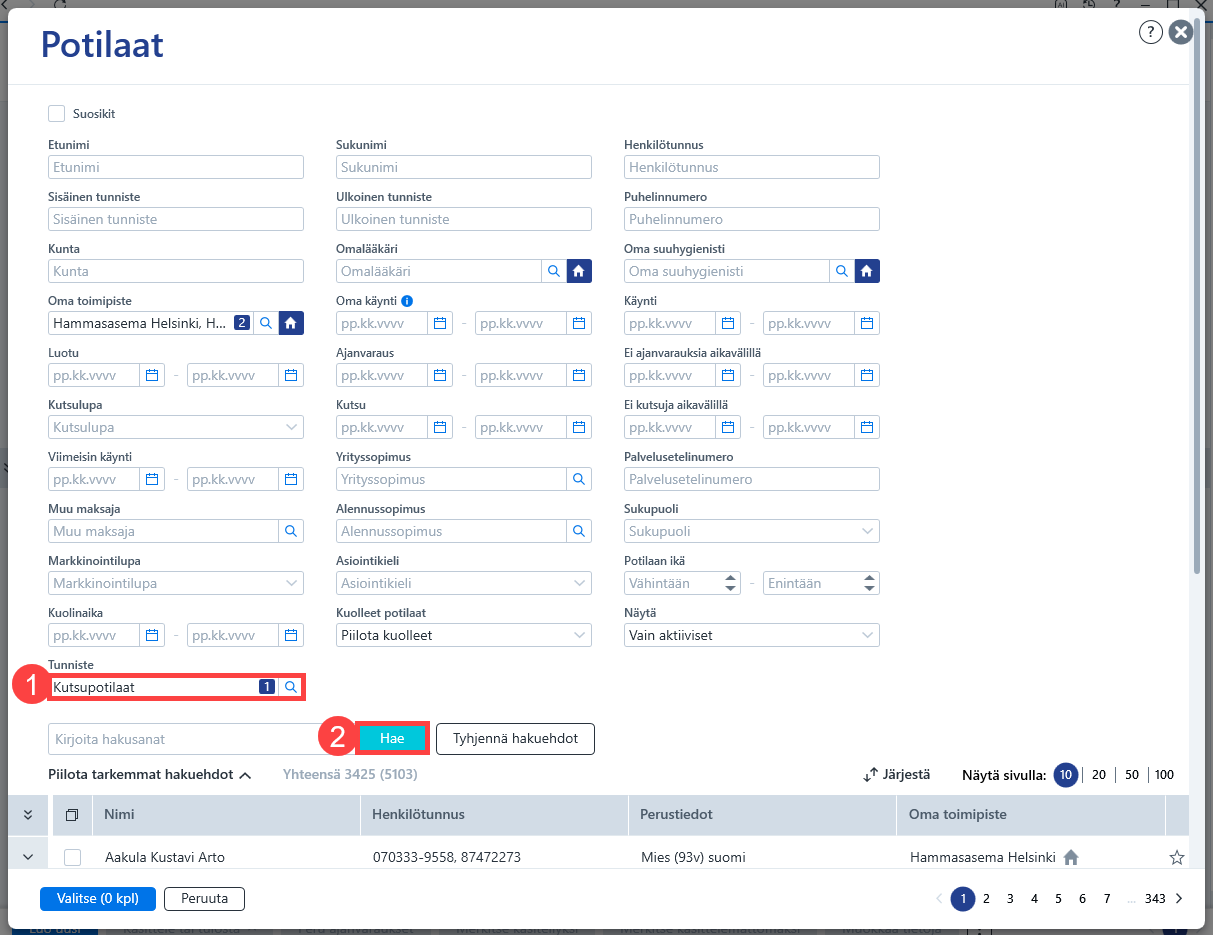The width and height of the screenshot is (1213, 935).
Task: Open calendar for Luotu start date
Action: pos(152,375)
